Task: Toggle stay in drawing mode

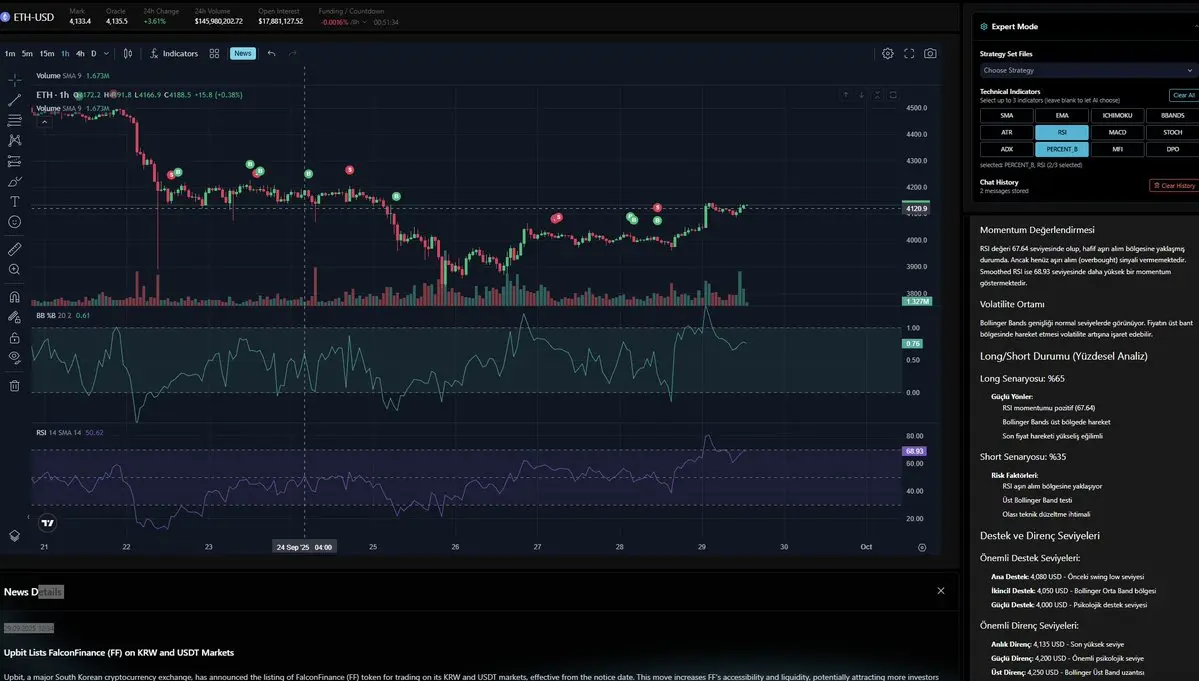Action: (15, 317)
